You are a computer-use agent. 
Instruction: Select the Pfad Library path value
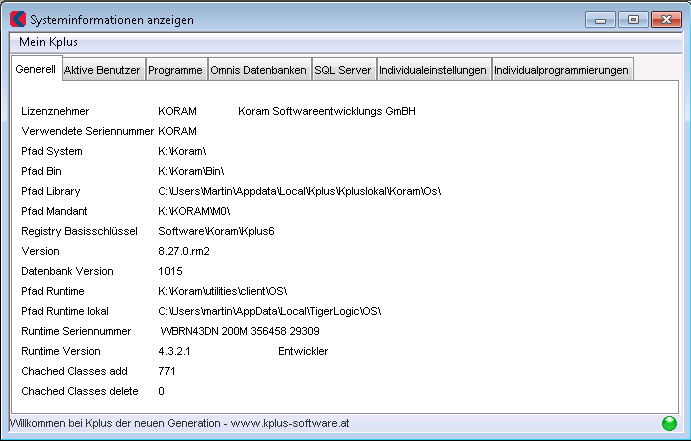click(x=299, y=191)
